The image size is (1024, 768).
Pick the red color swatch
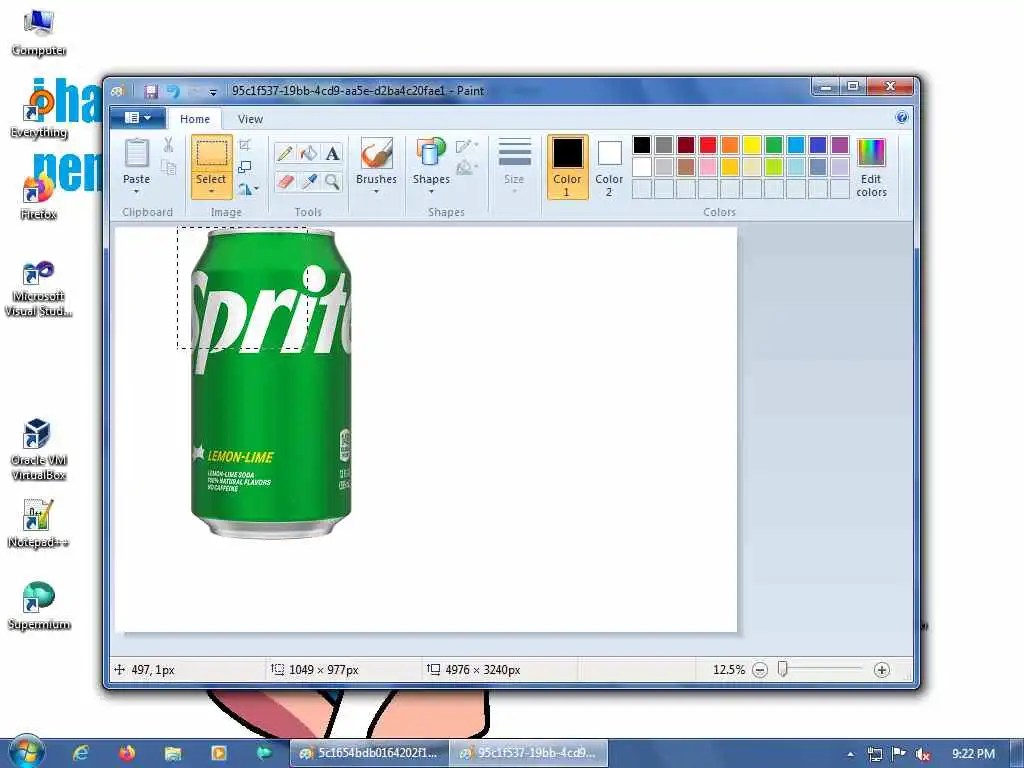click(708, 145)
